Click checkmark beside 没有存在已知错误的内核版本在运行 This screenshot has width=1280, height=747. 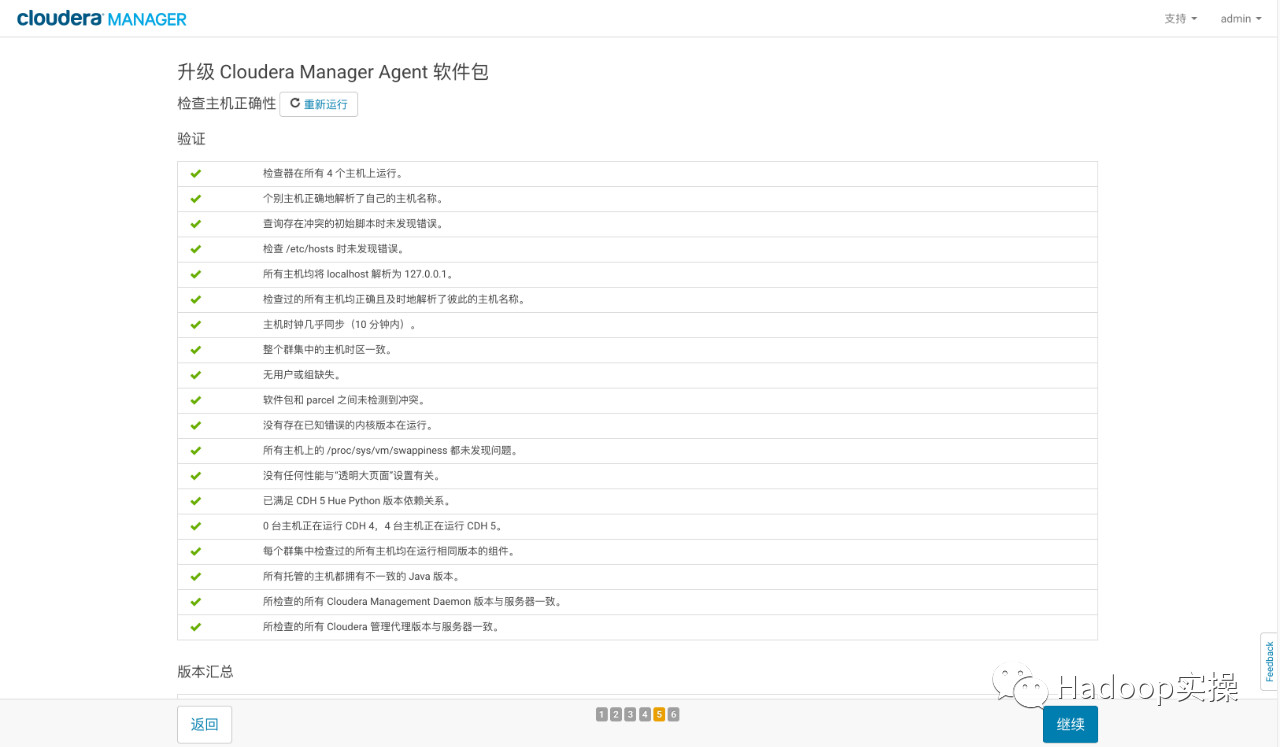196,425
